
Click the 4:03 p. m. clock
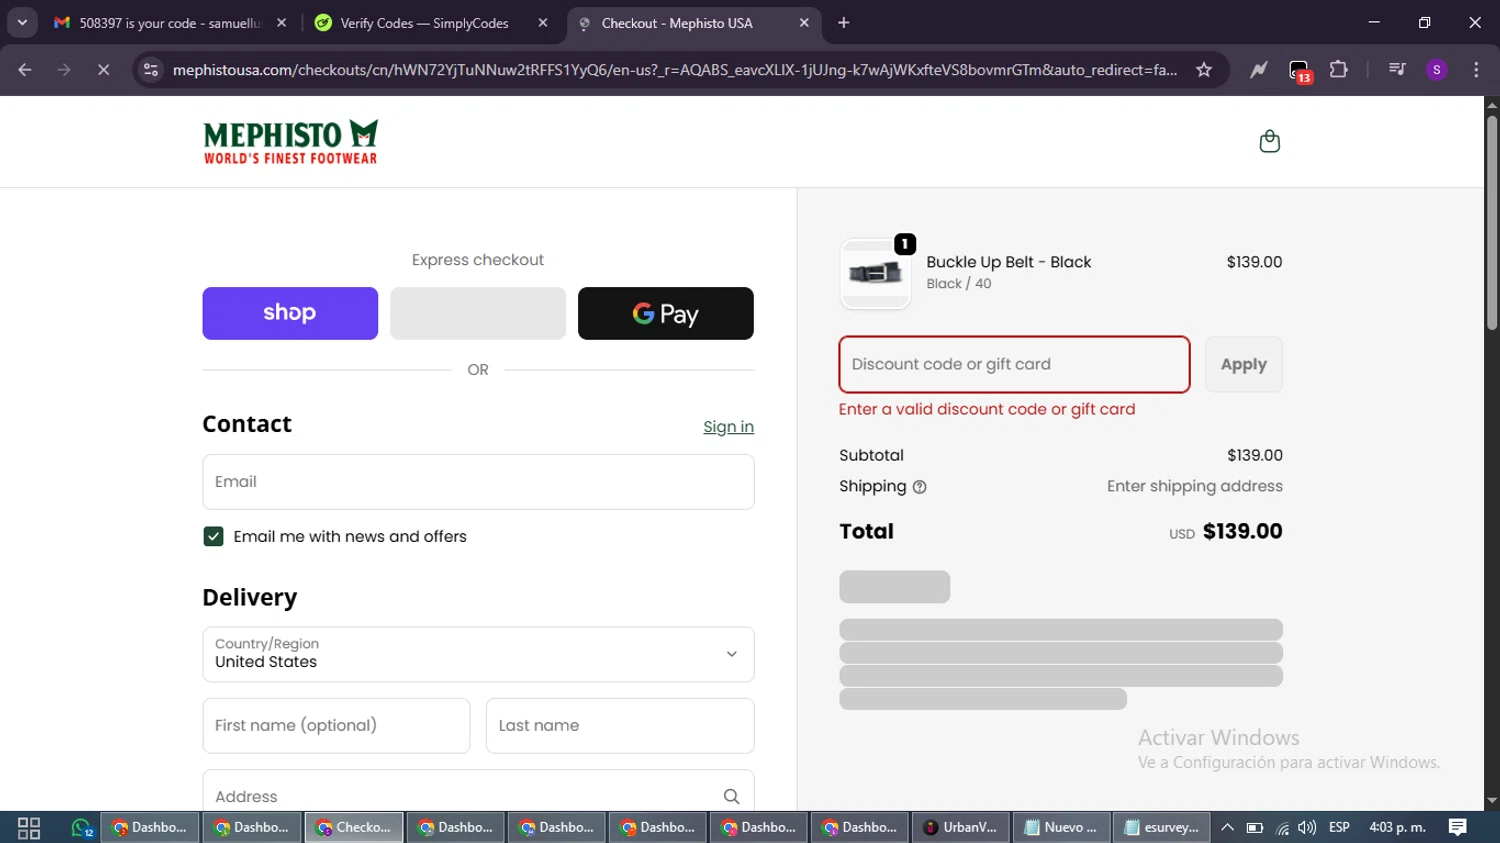tap(1397, 828)
